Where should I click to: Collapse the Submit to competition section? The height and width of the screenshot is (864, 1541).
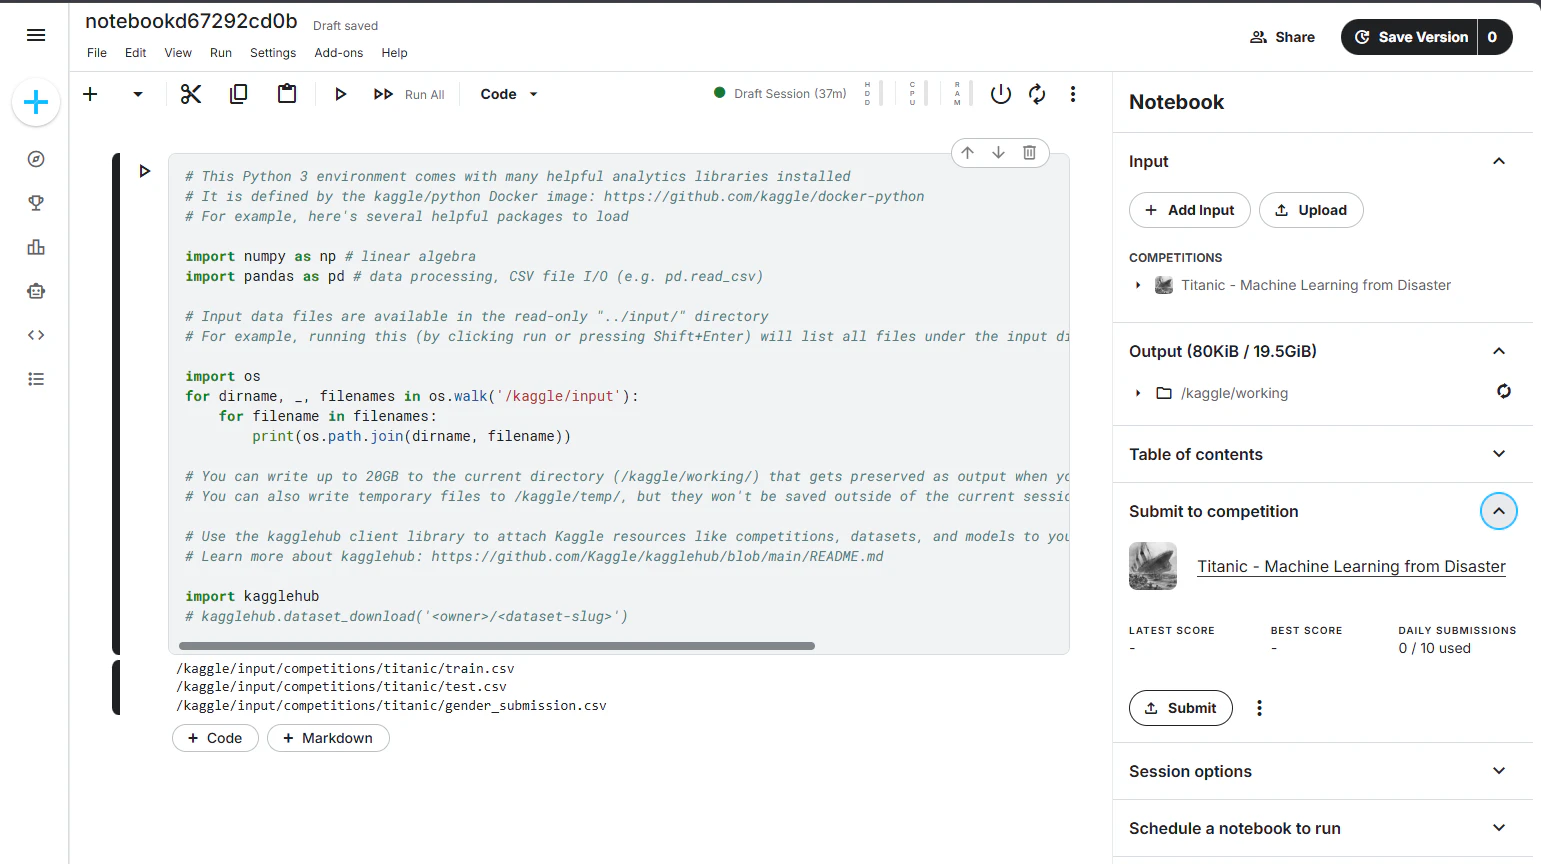(x=1499, y=511)
